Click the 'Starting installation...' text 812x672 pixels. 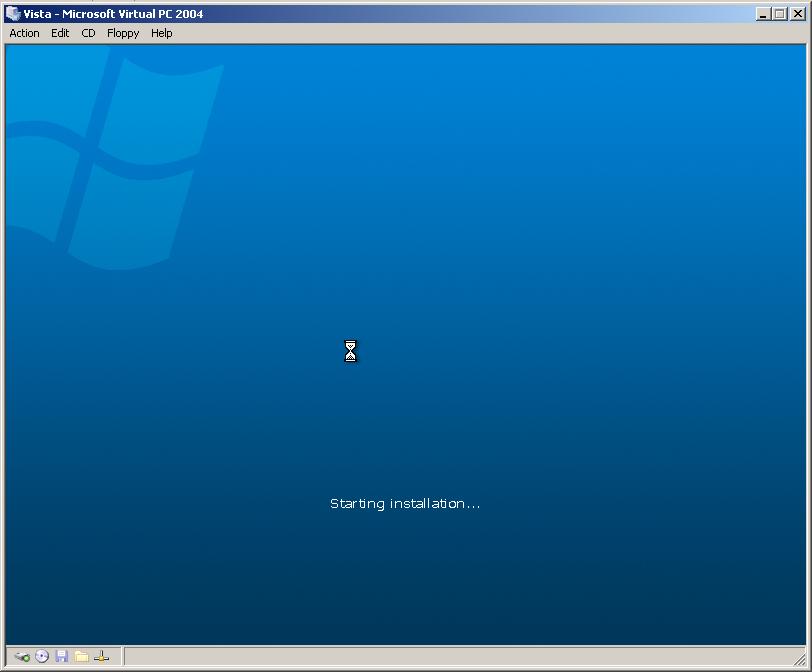tap(405, 504)
